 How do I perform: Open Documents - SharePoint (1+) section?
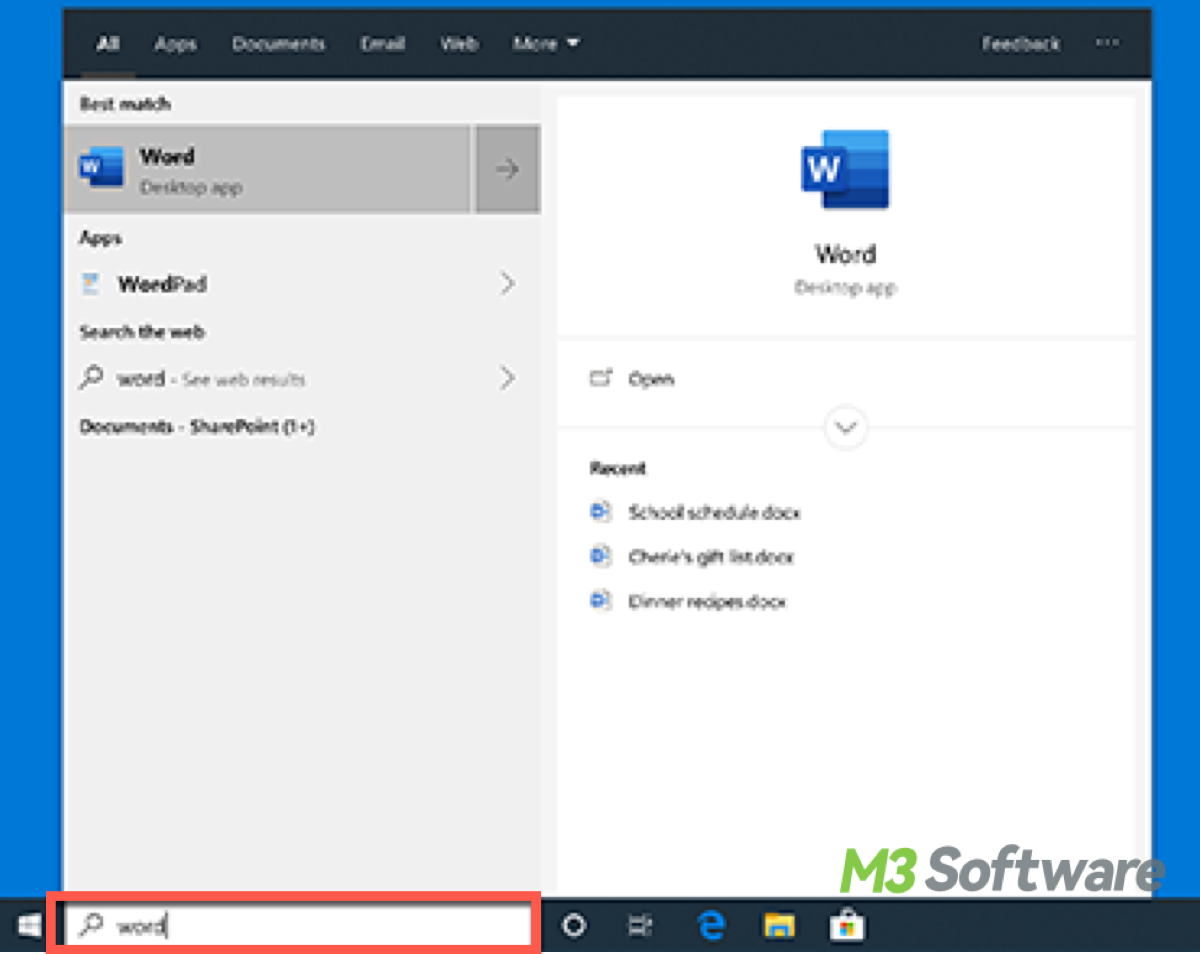pos(197,427)
